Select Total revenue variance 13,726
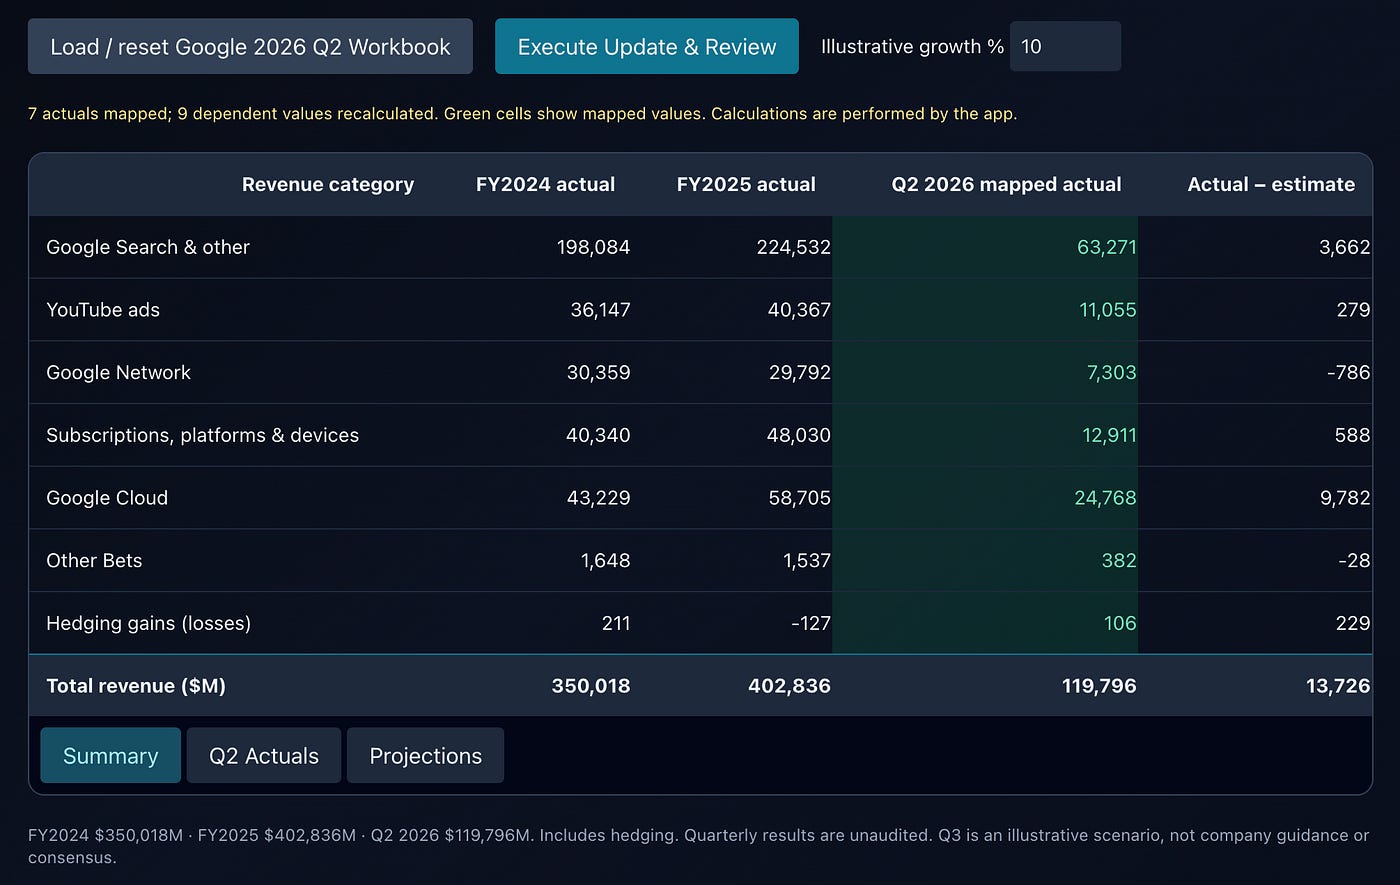 1338,685
